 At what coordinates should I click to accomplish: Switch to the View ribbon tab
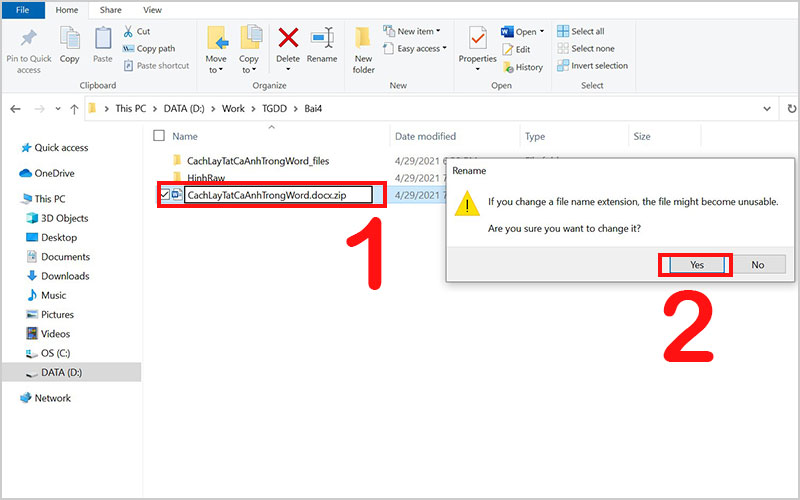click(152, 10)
